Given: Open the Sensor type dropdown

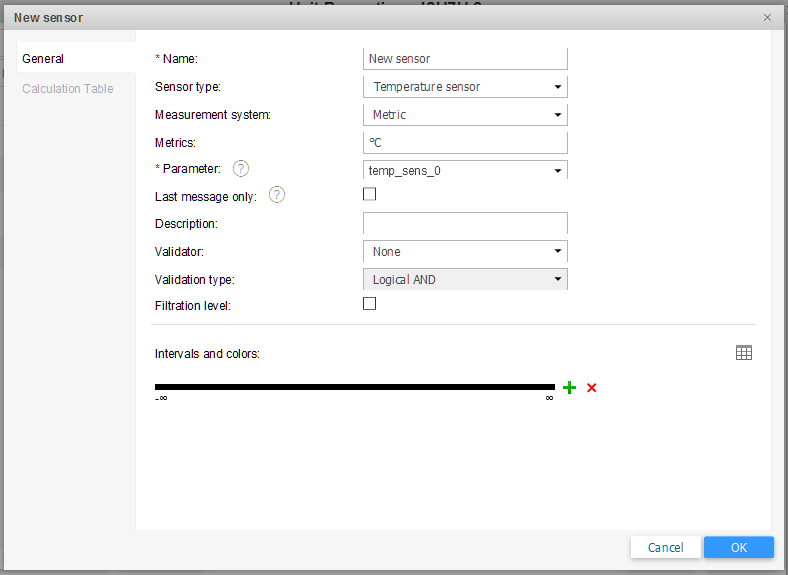Looking at the screenshot, I should click(465, 87).
